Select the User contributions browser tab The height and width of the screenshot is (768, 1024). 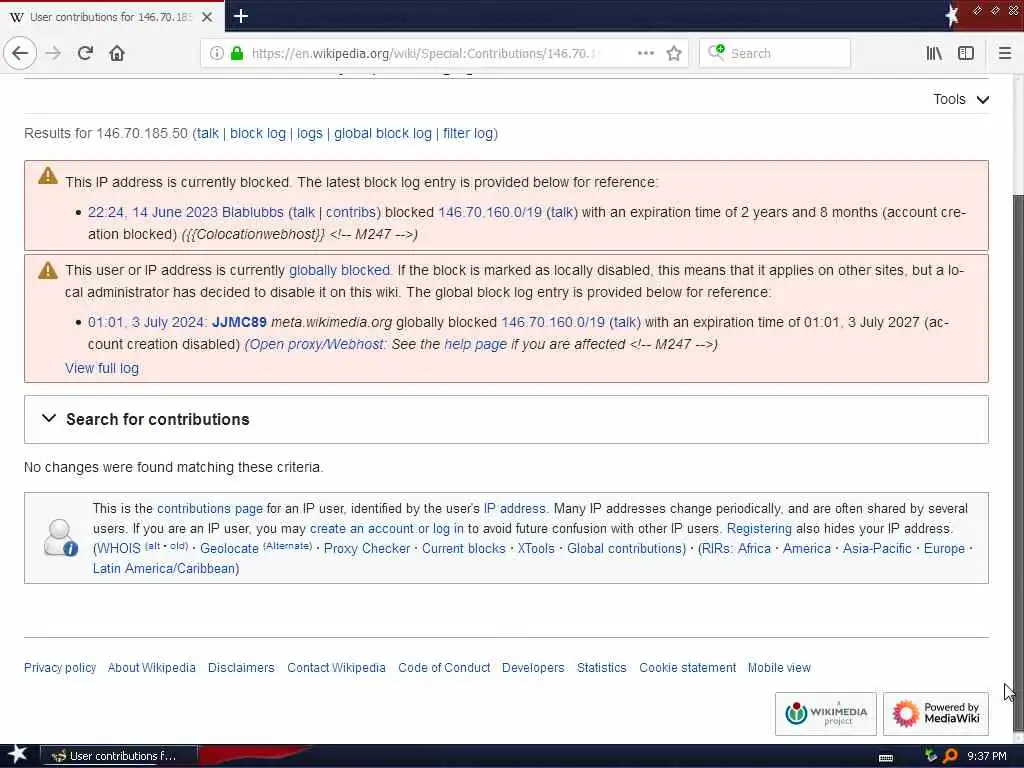[112, 17]
